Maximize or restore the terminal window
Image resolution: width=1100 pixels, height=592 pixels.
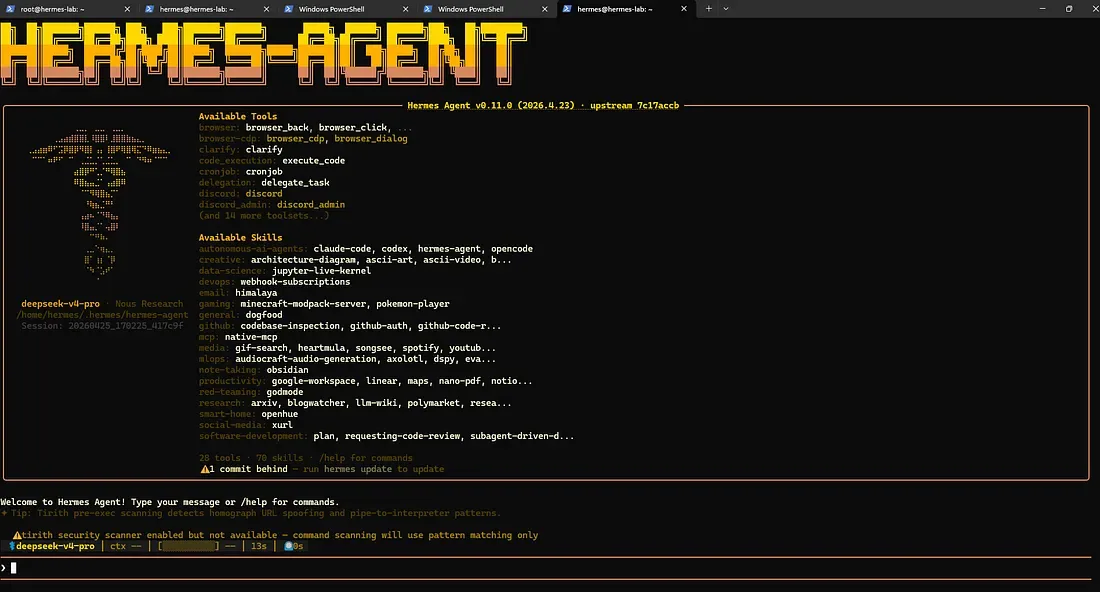(x=1069, y=9)
